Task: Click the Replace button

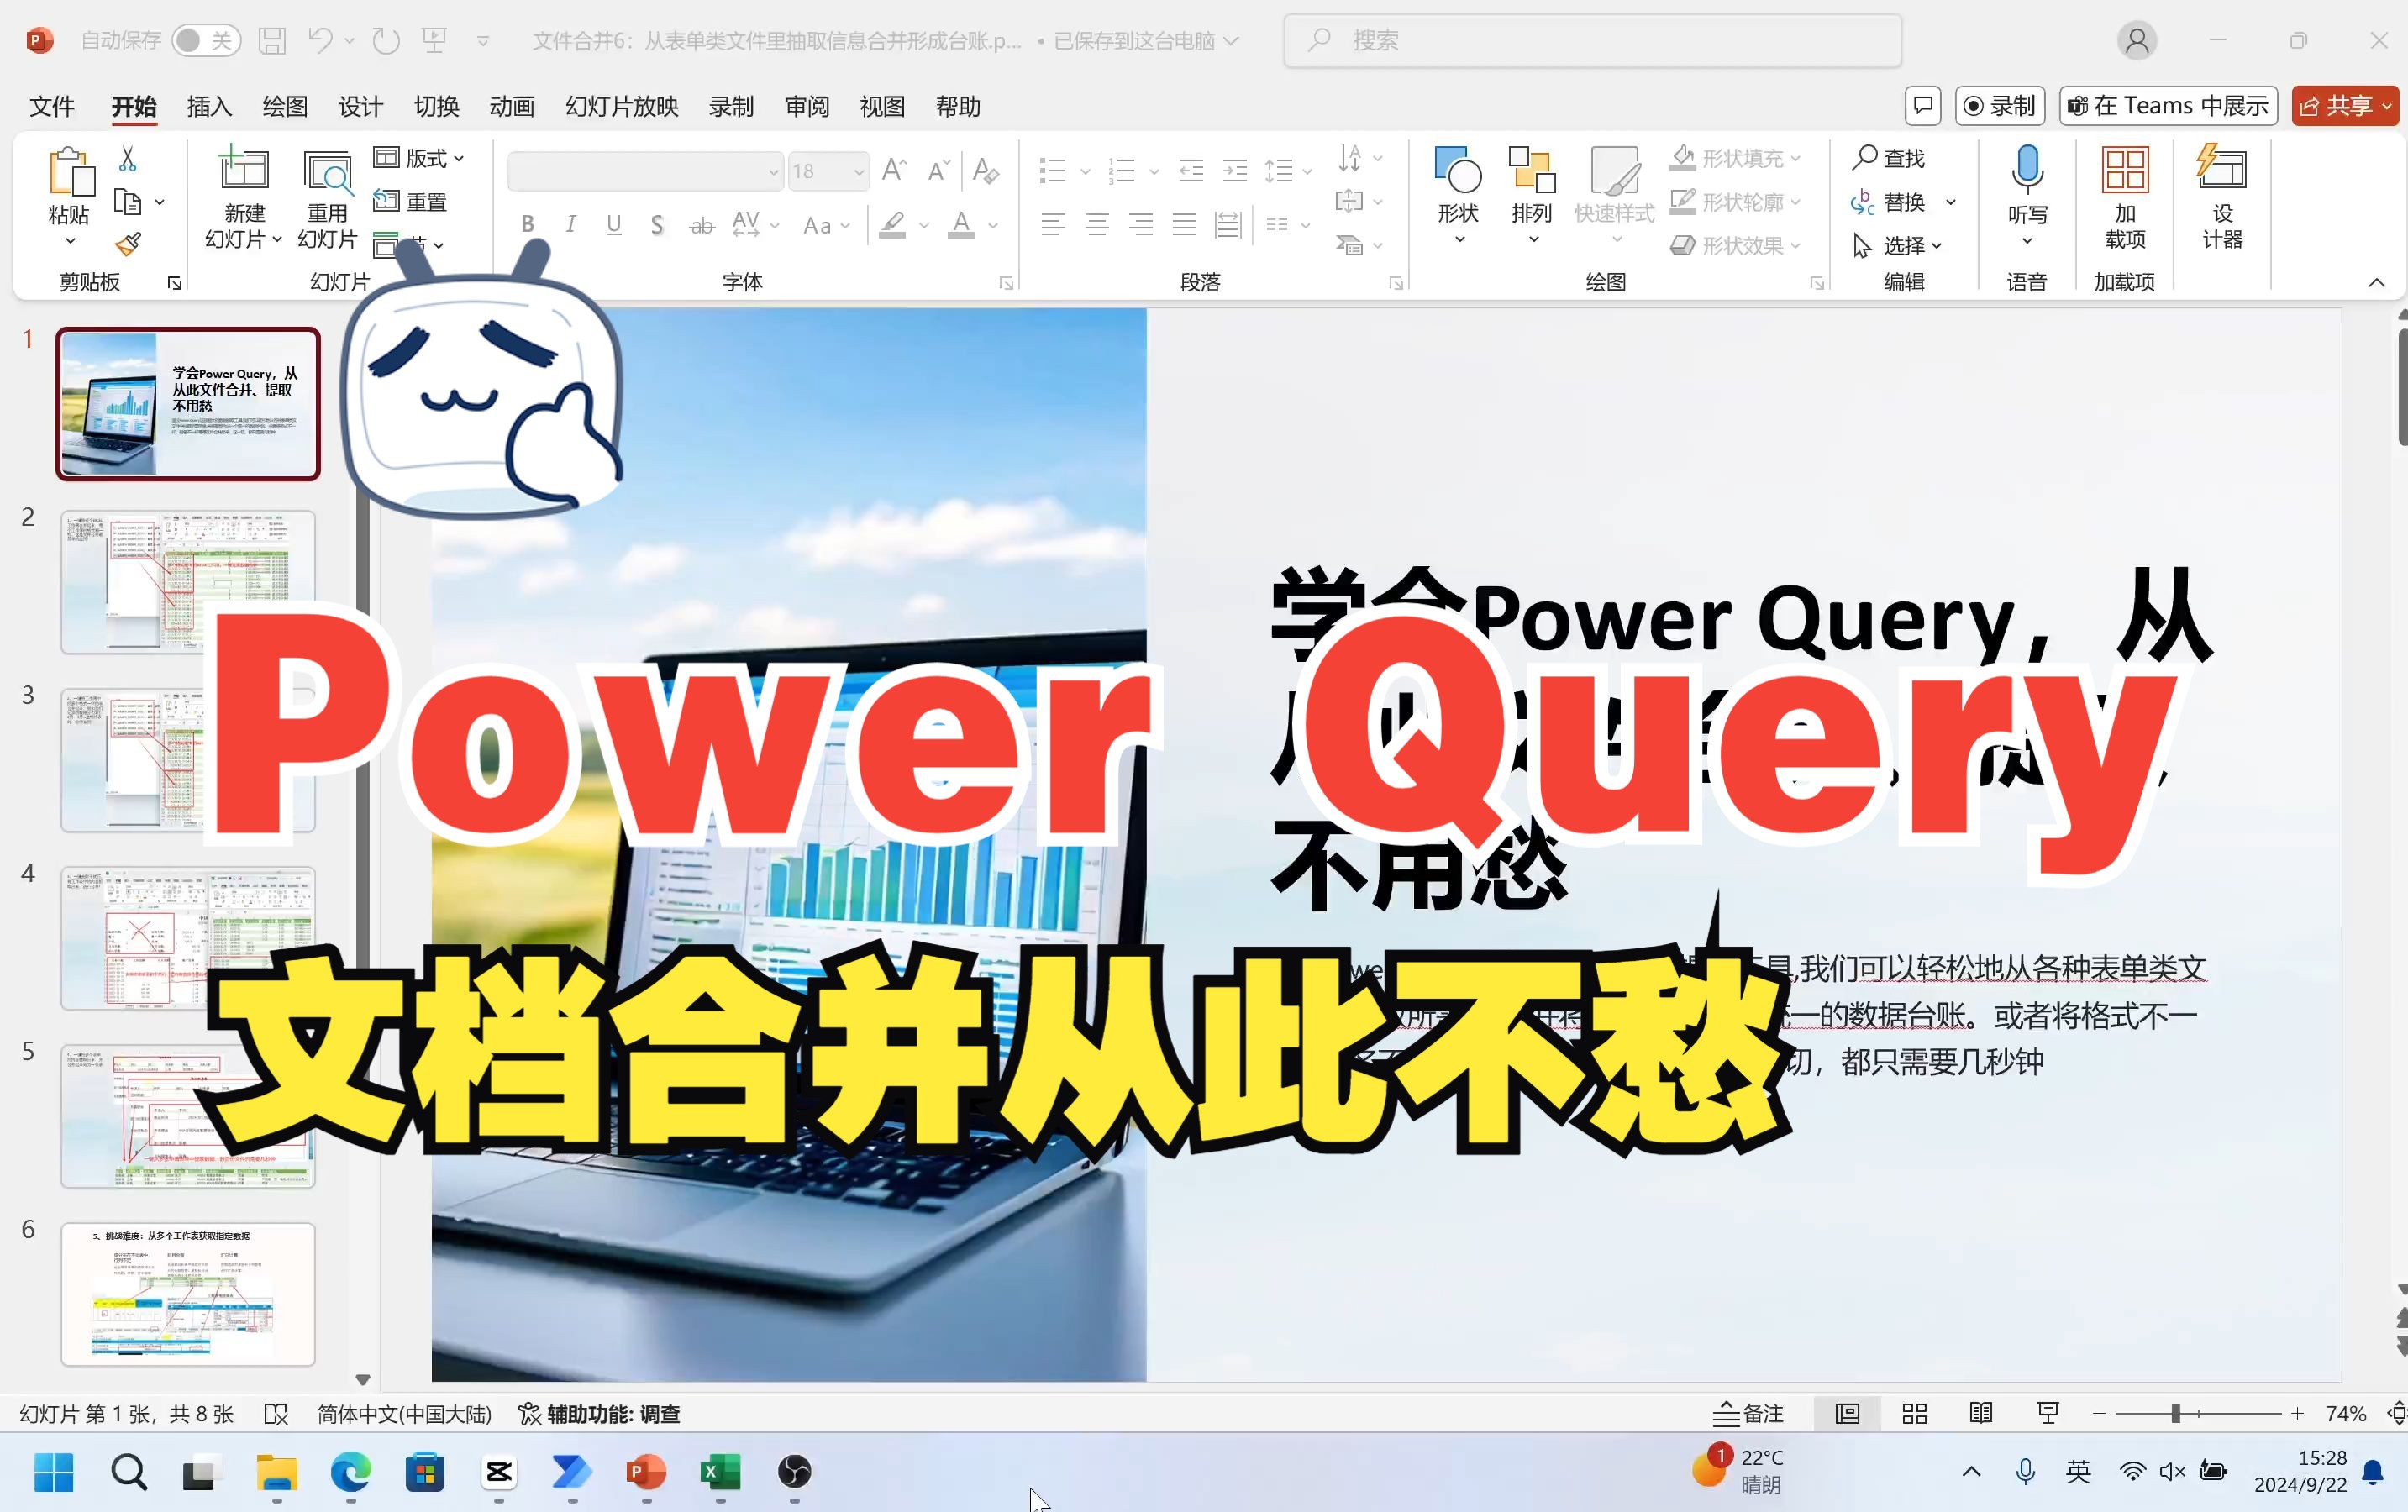Action: tap(1888, 202)
